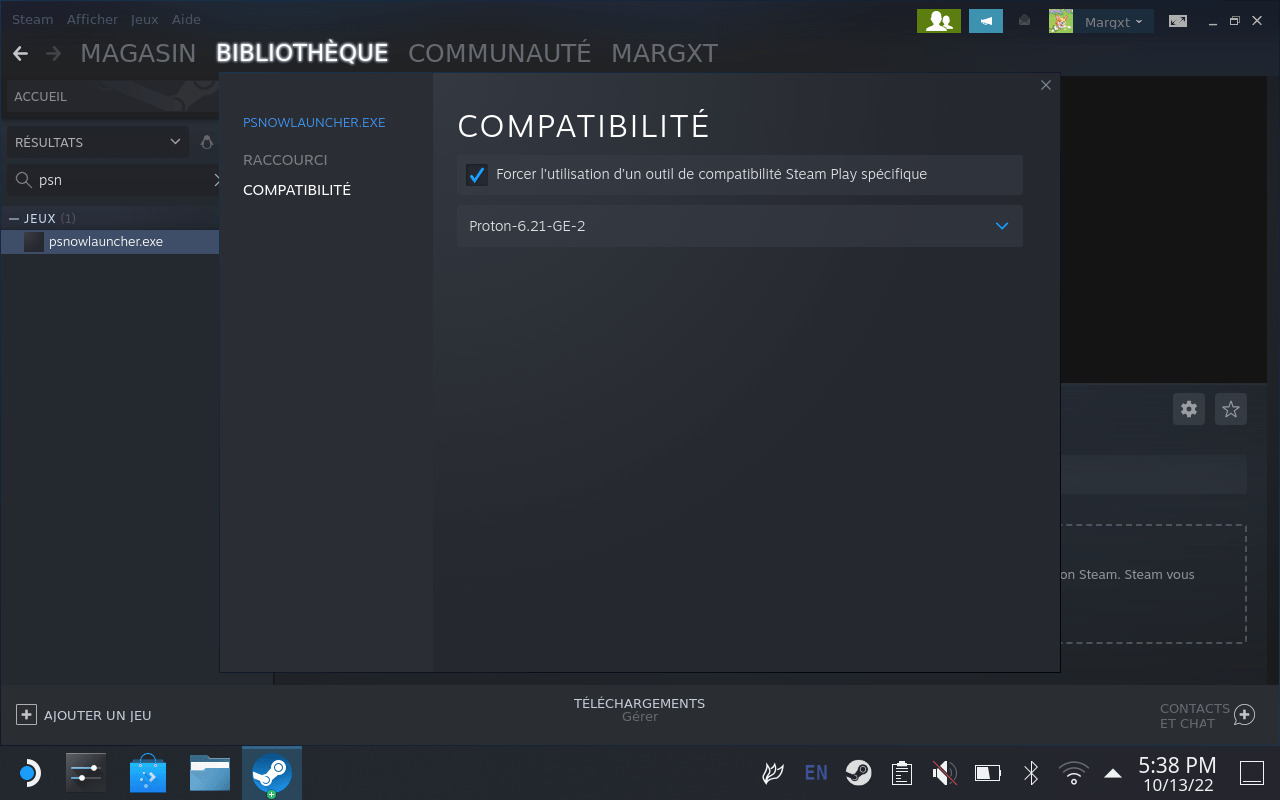Click the PSNOWLAUNCHER.EXE dialog title
Screen dimensions: 1280x800
click(314, 123)
